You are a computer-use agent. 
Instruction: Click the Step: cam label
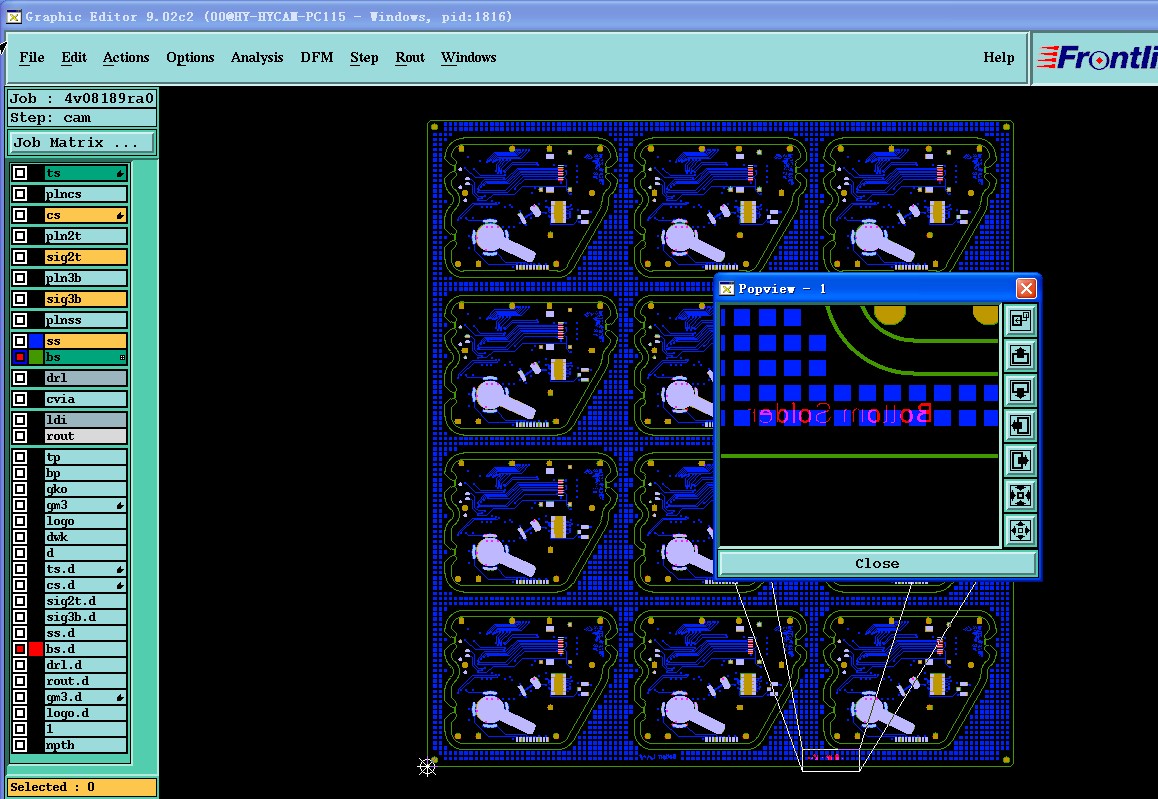click(x=82, y=117)
